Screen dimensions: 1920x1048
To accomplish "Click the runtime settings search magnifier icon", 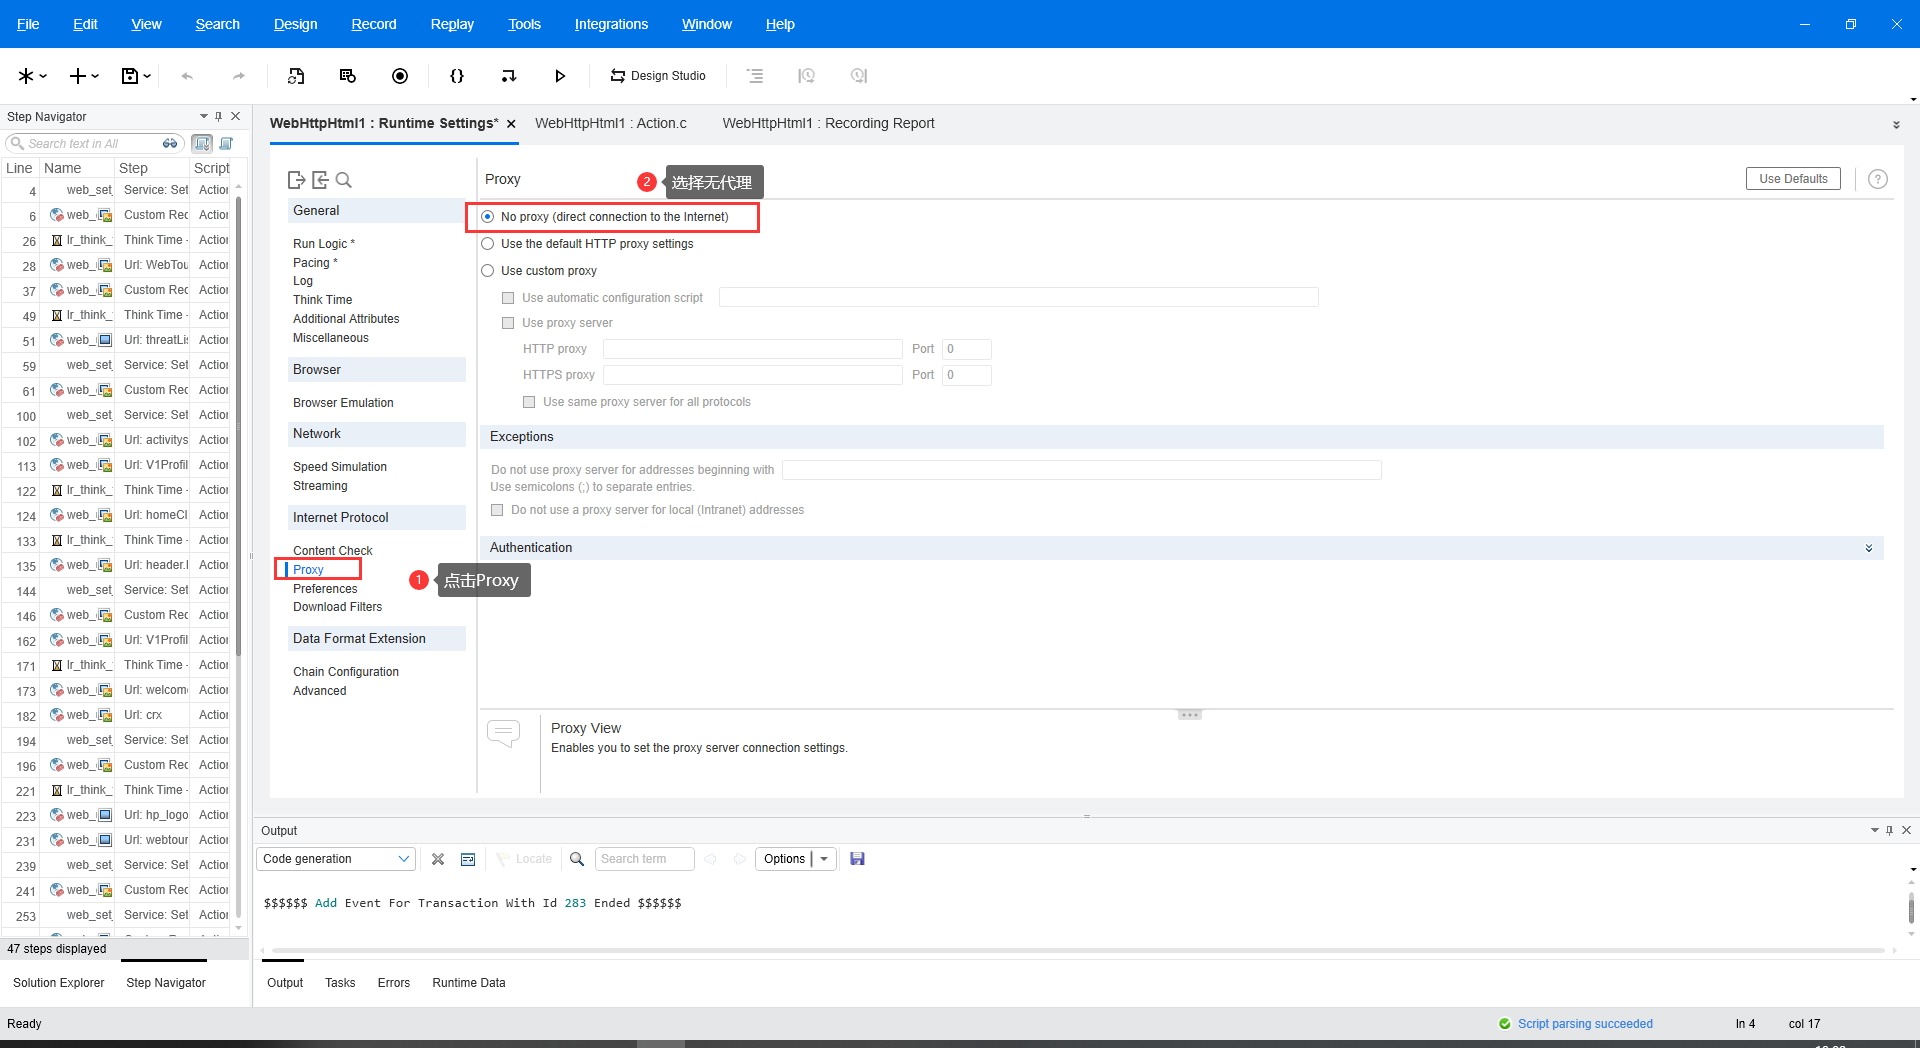I will (344, 180).
